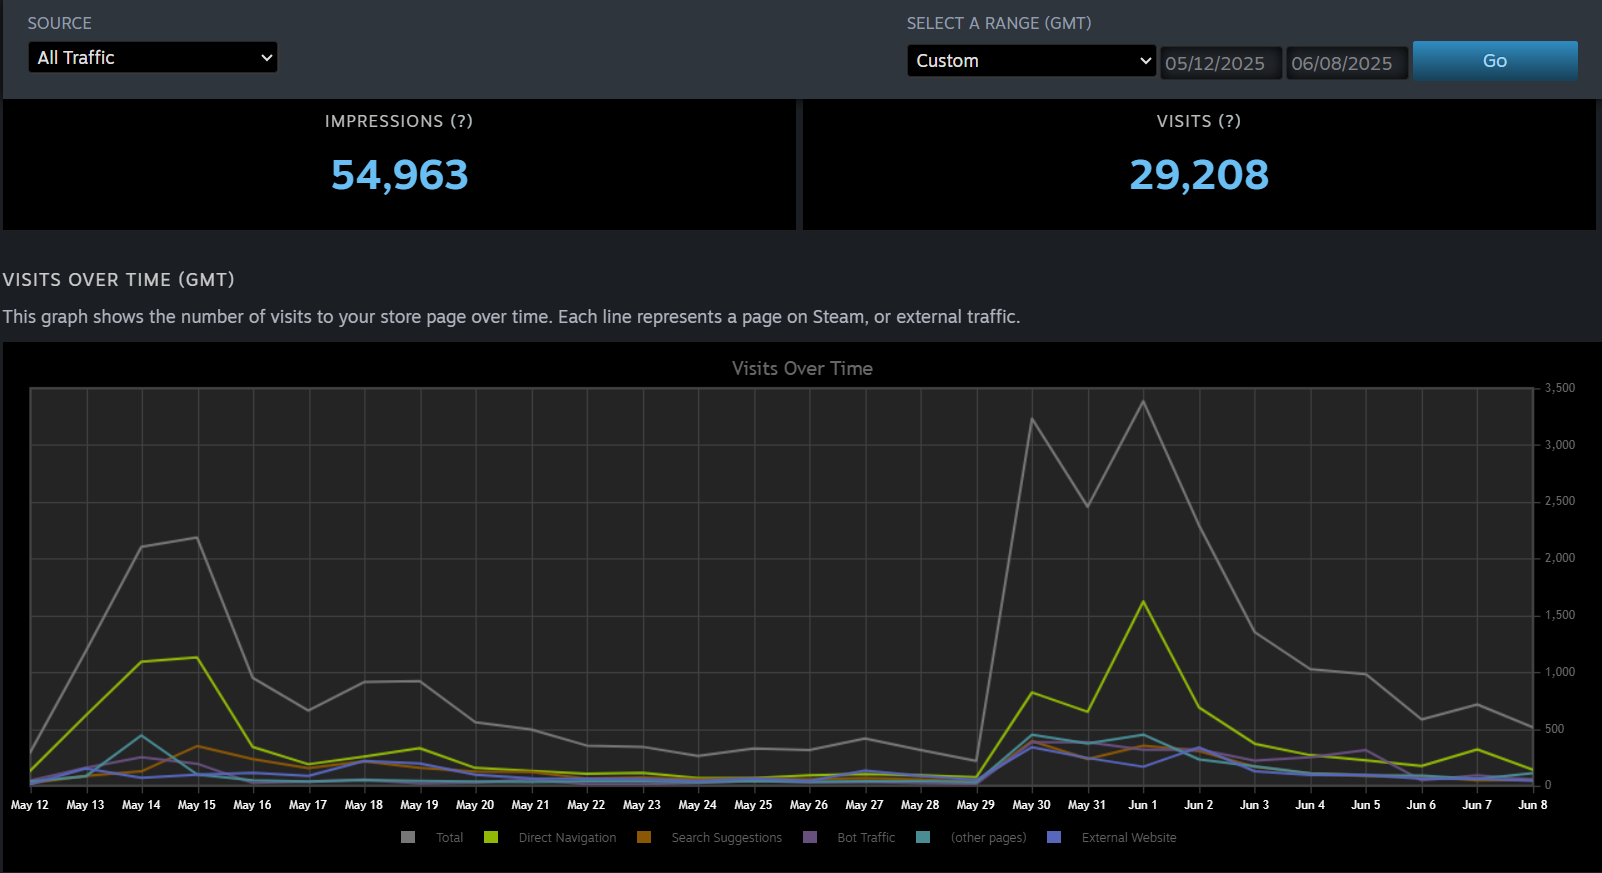
Task: Open the Impressions (?) help tooltip
Action: pos(461,121)
